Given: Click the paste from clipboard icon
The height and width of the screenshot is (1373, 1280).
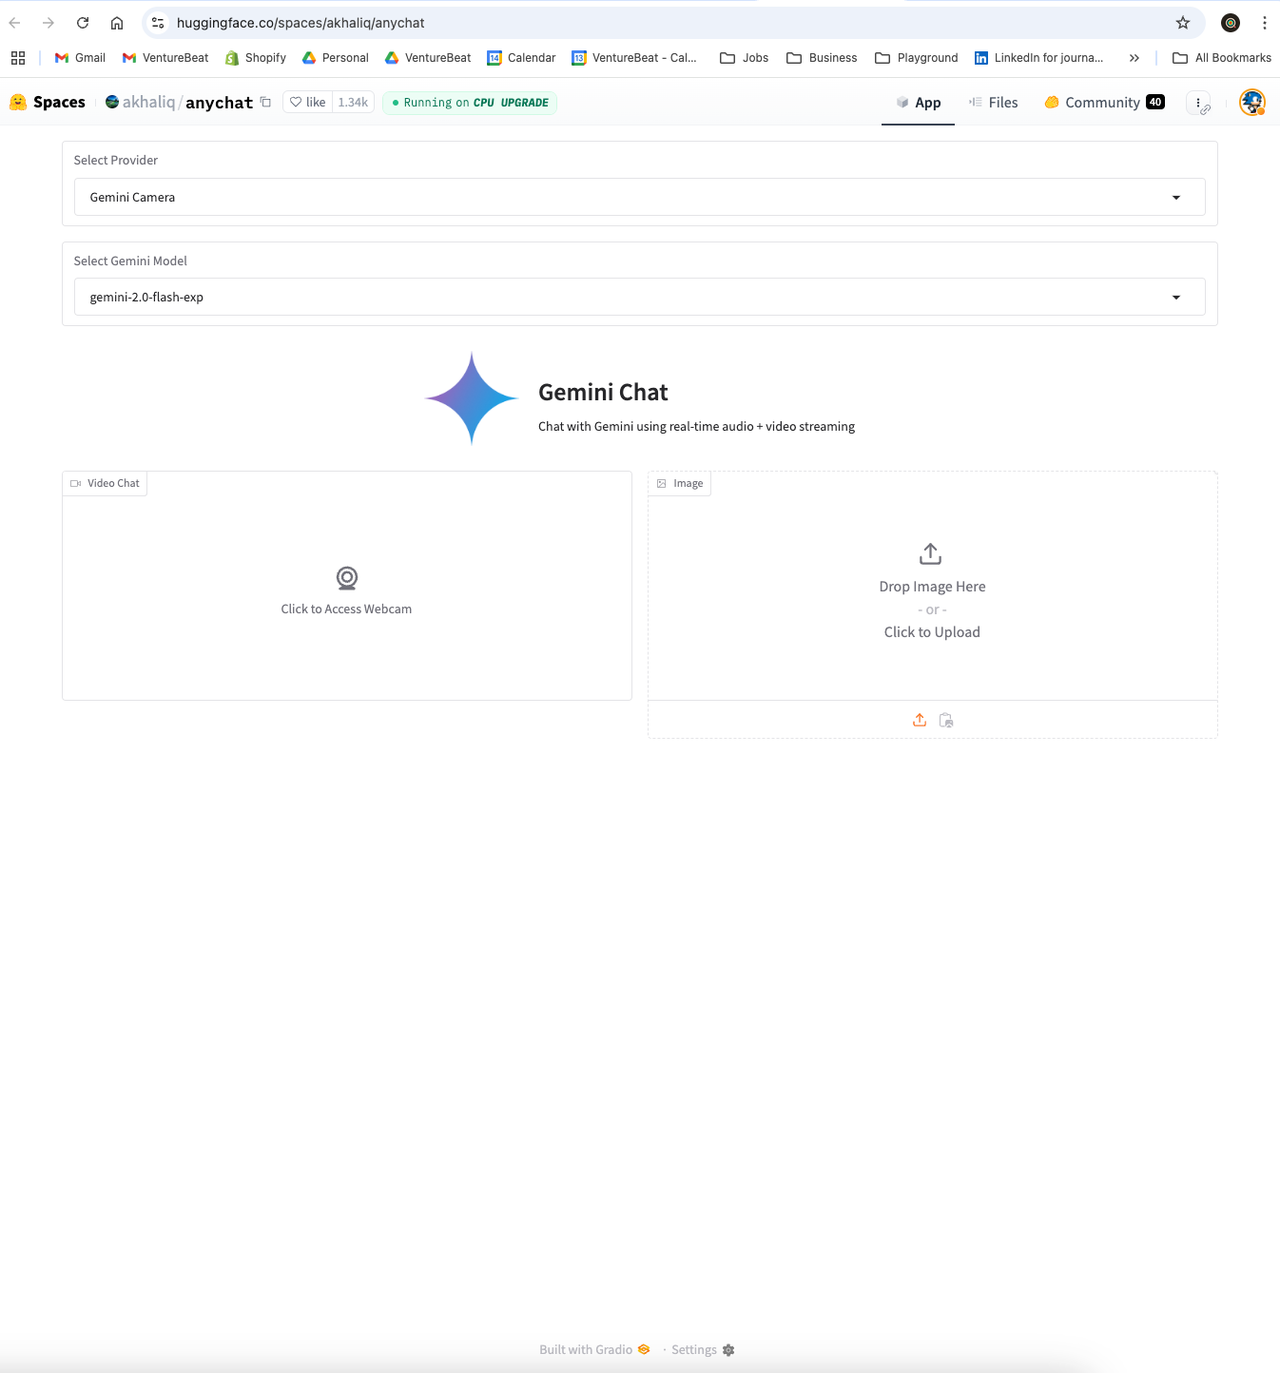Looking at the screenshot, I should [946, 720].
